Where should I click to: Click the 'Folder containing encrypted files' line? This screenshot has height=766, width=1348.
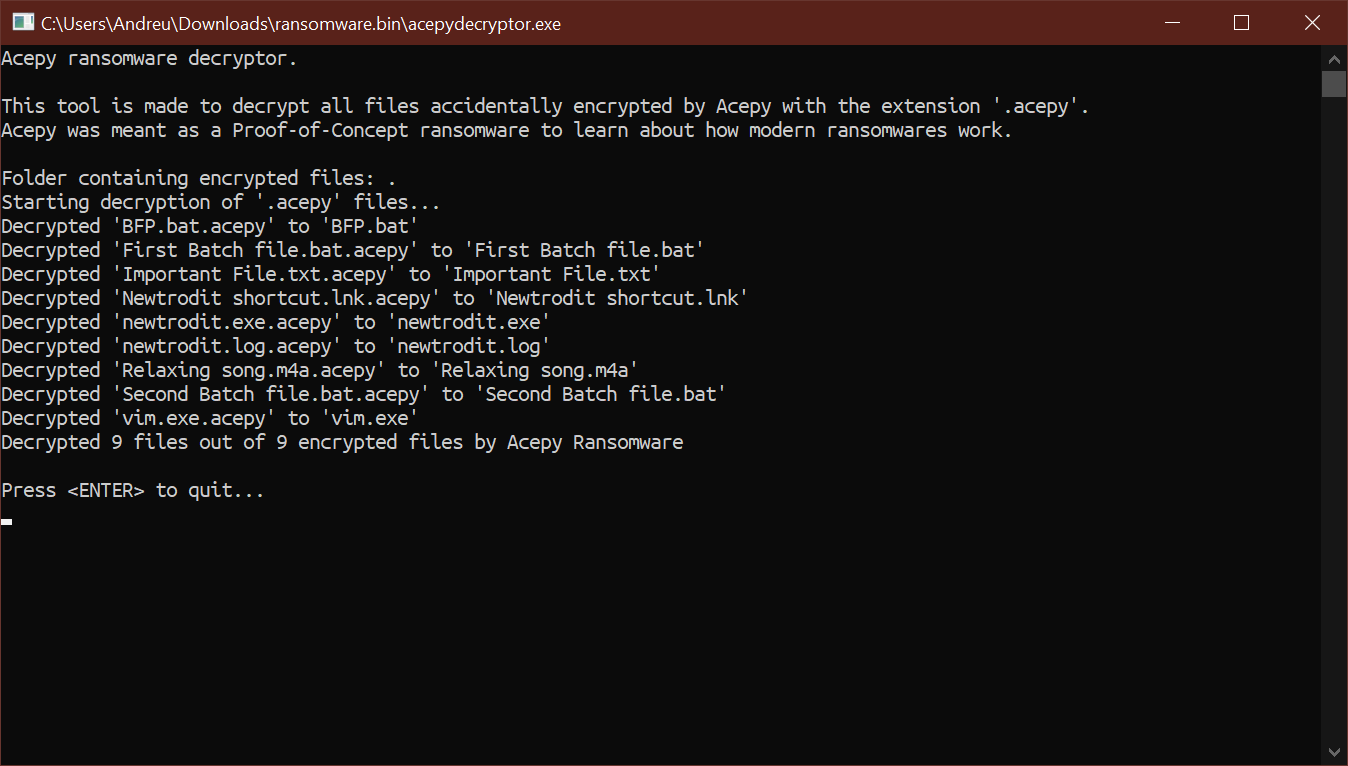(197, 177)
